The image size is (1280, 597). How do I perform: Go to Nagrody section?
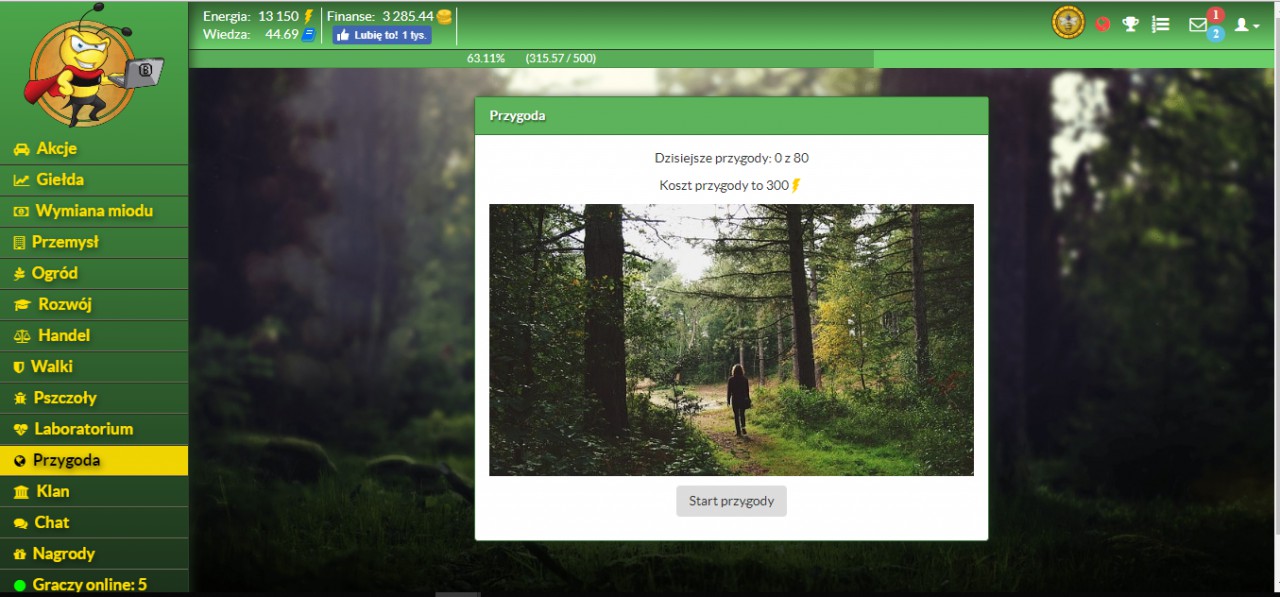(94, 553)
